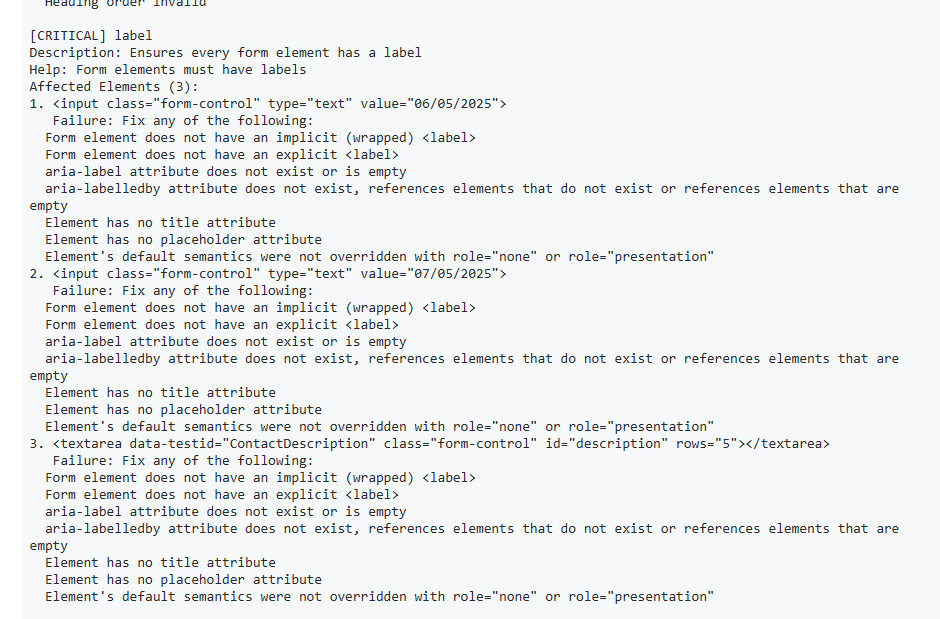940x619 pixels.
Task: Click "Failure: Fix any of the following" under element 3
Action: (183, 460)
